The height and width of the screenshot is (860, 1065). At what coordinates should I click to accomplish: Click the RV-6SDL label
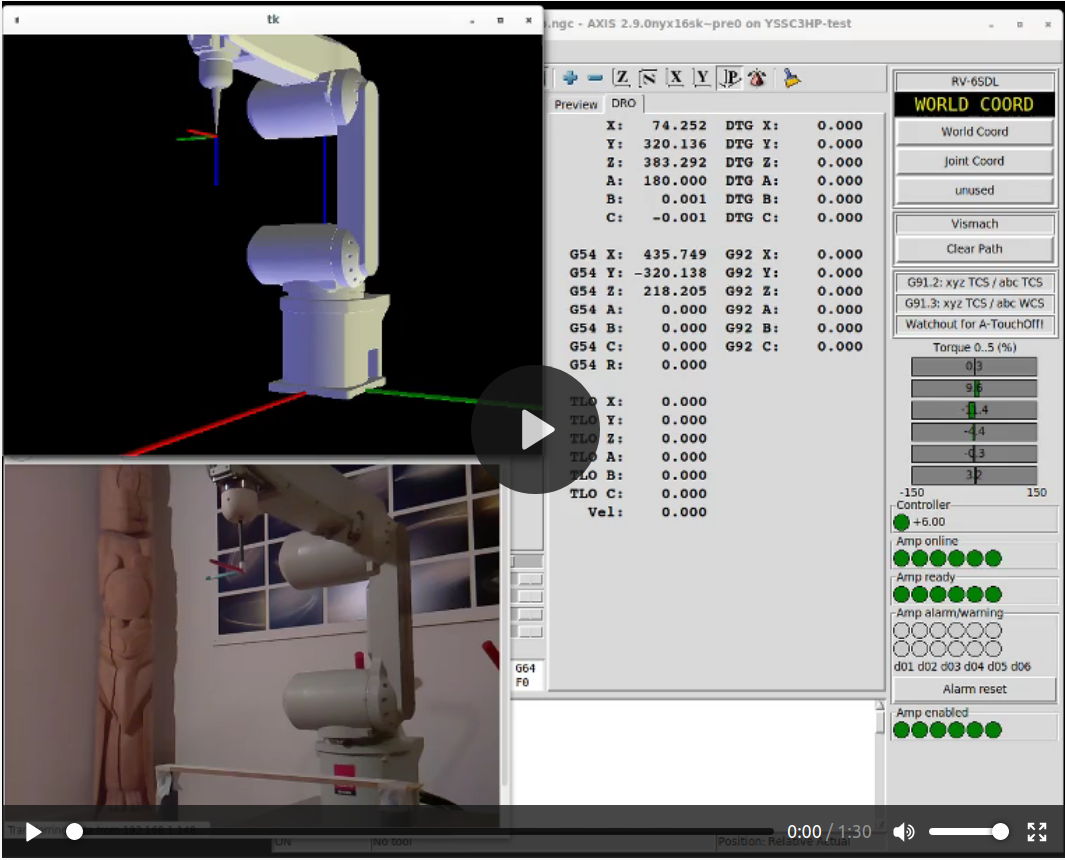(x=974, y=82)
